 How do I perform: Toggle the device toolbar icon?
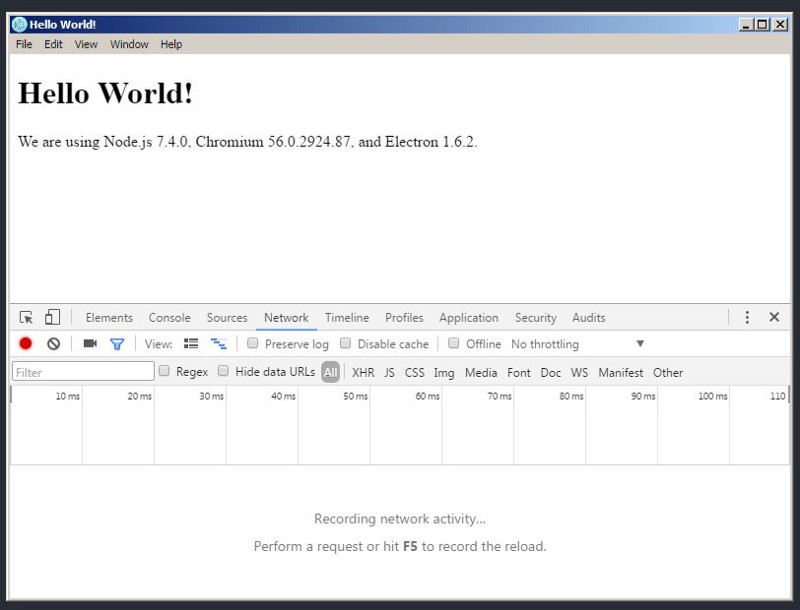pos(52,318)
